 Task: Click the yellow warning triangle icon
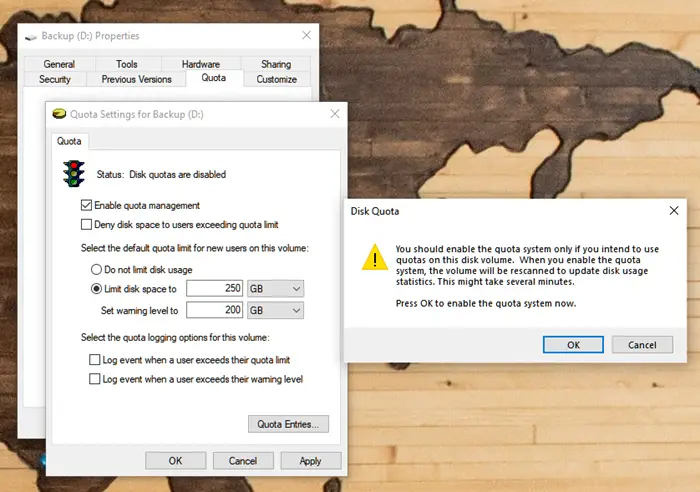pyautogui.click(x=375, y=257)
